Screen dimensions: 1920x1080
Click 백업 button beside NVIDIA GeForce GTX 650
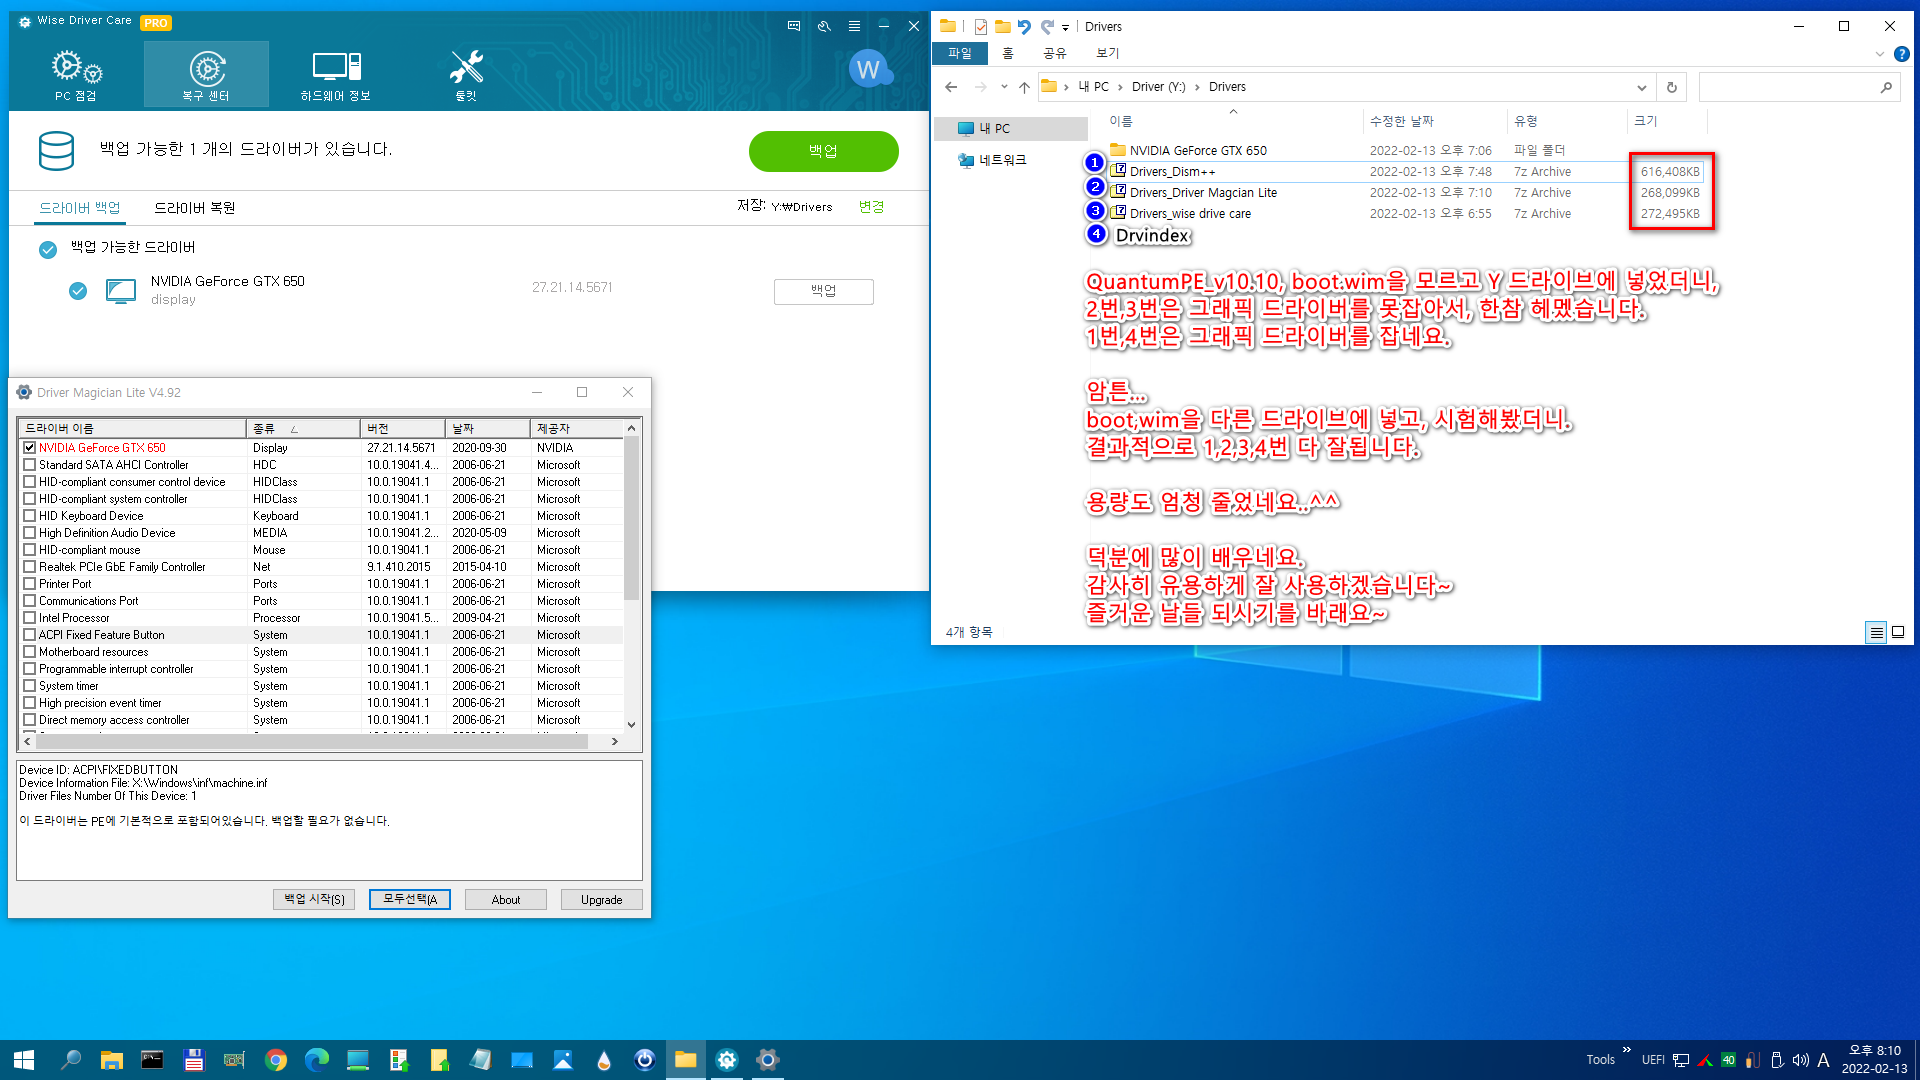point(824,291)
